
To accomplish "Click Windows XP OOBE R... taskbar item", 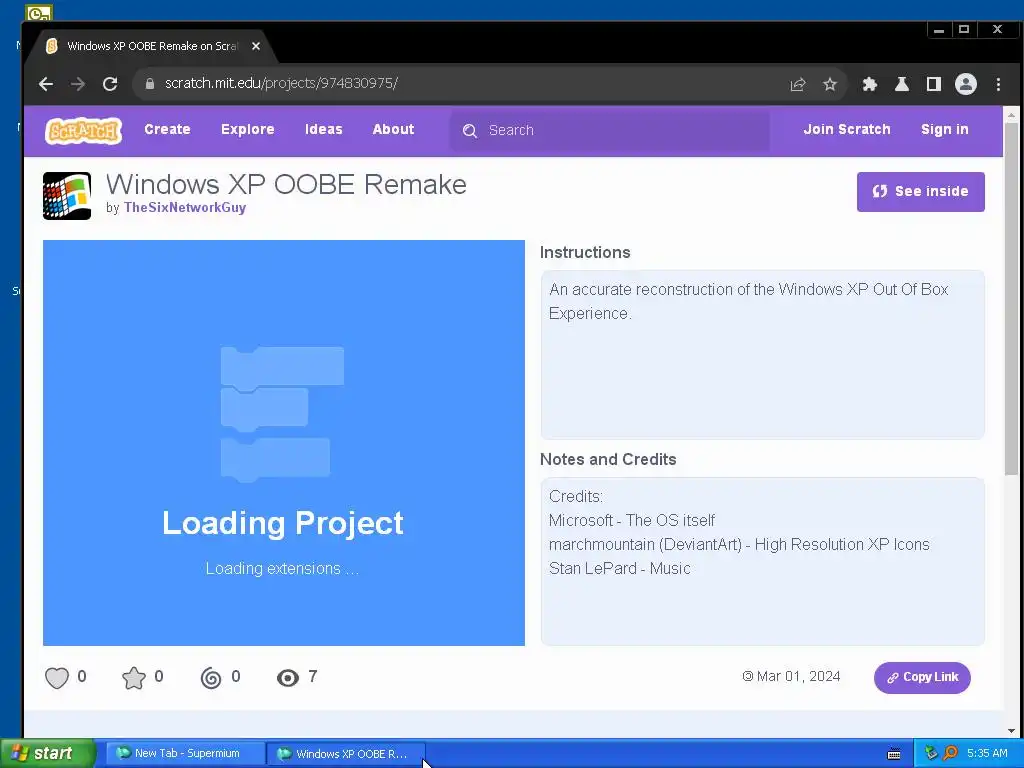I will click(346, 754).
